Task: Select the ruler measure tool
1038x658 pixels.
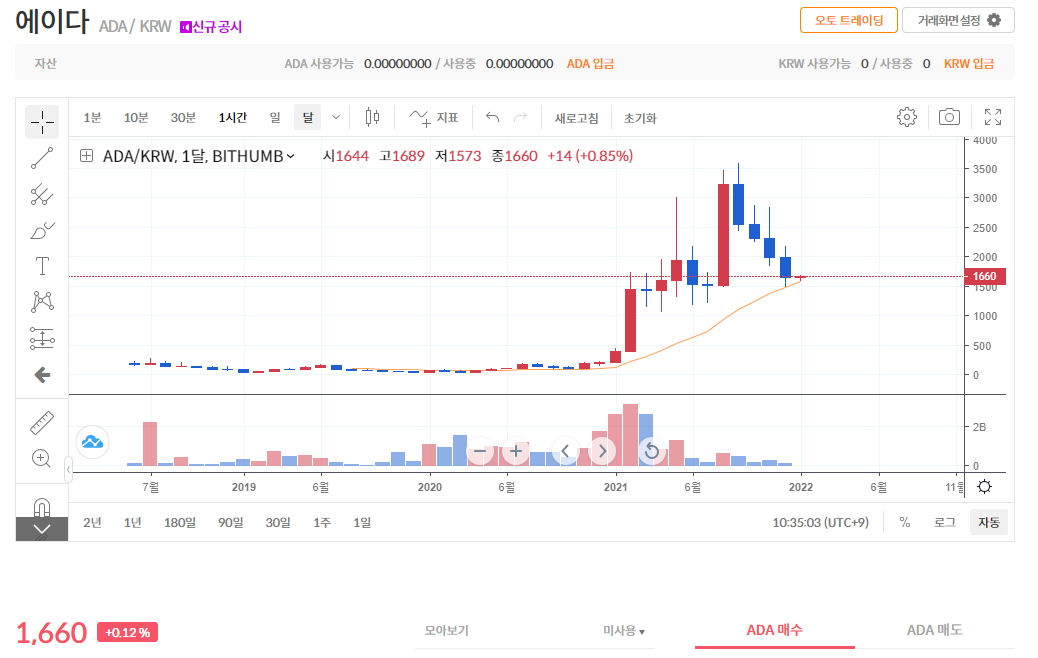Action: 42,423
